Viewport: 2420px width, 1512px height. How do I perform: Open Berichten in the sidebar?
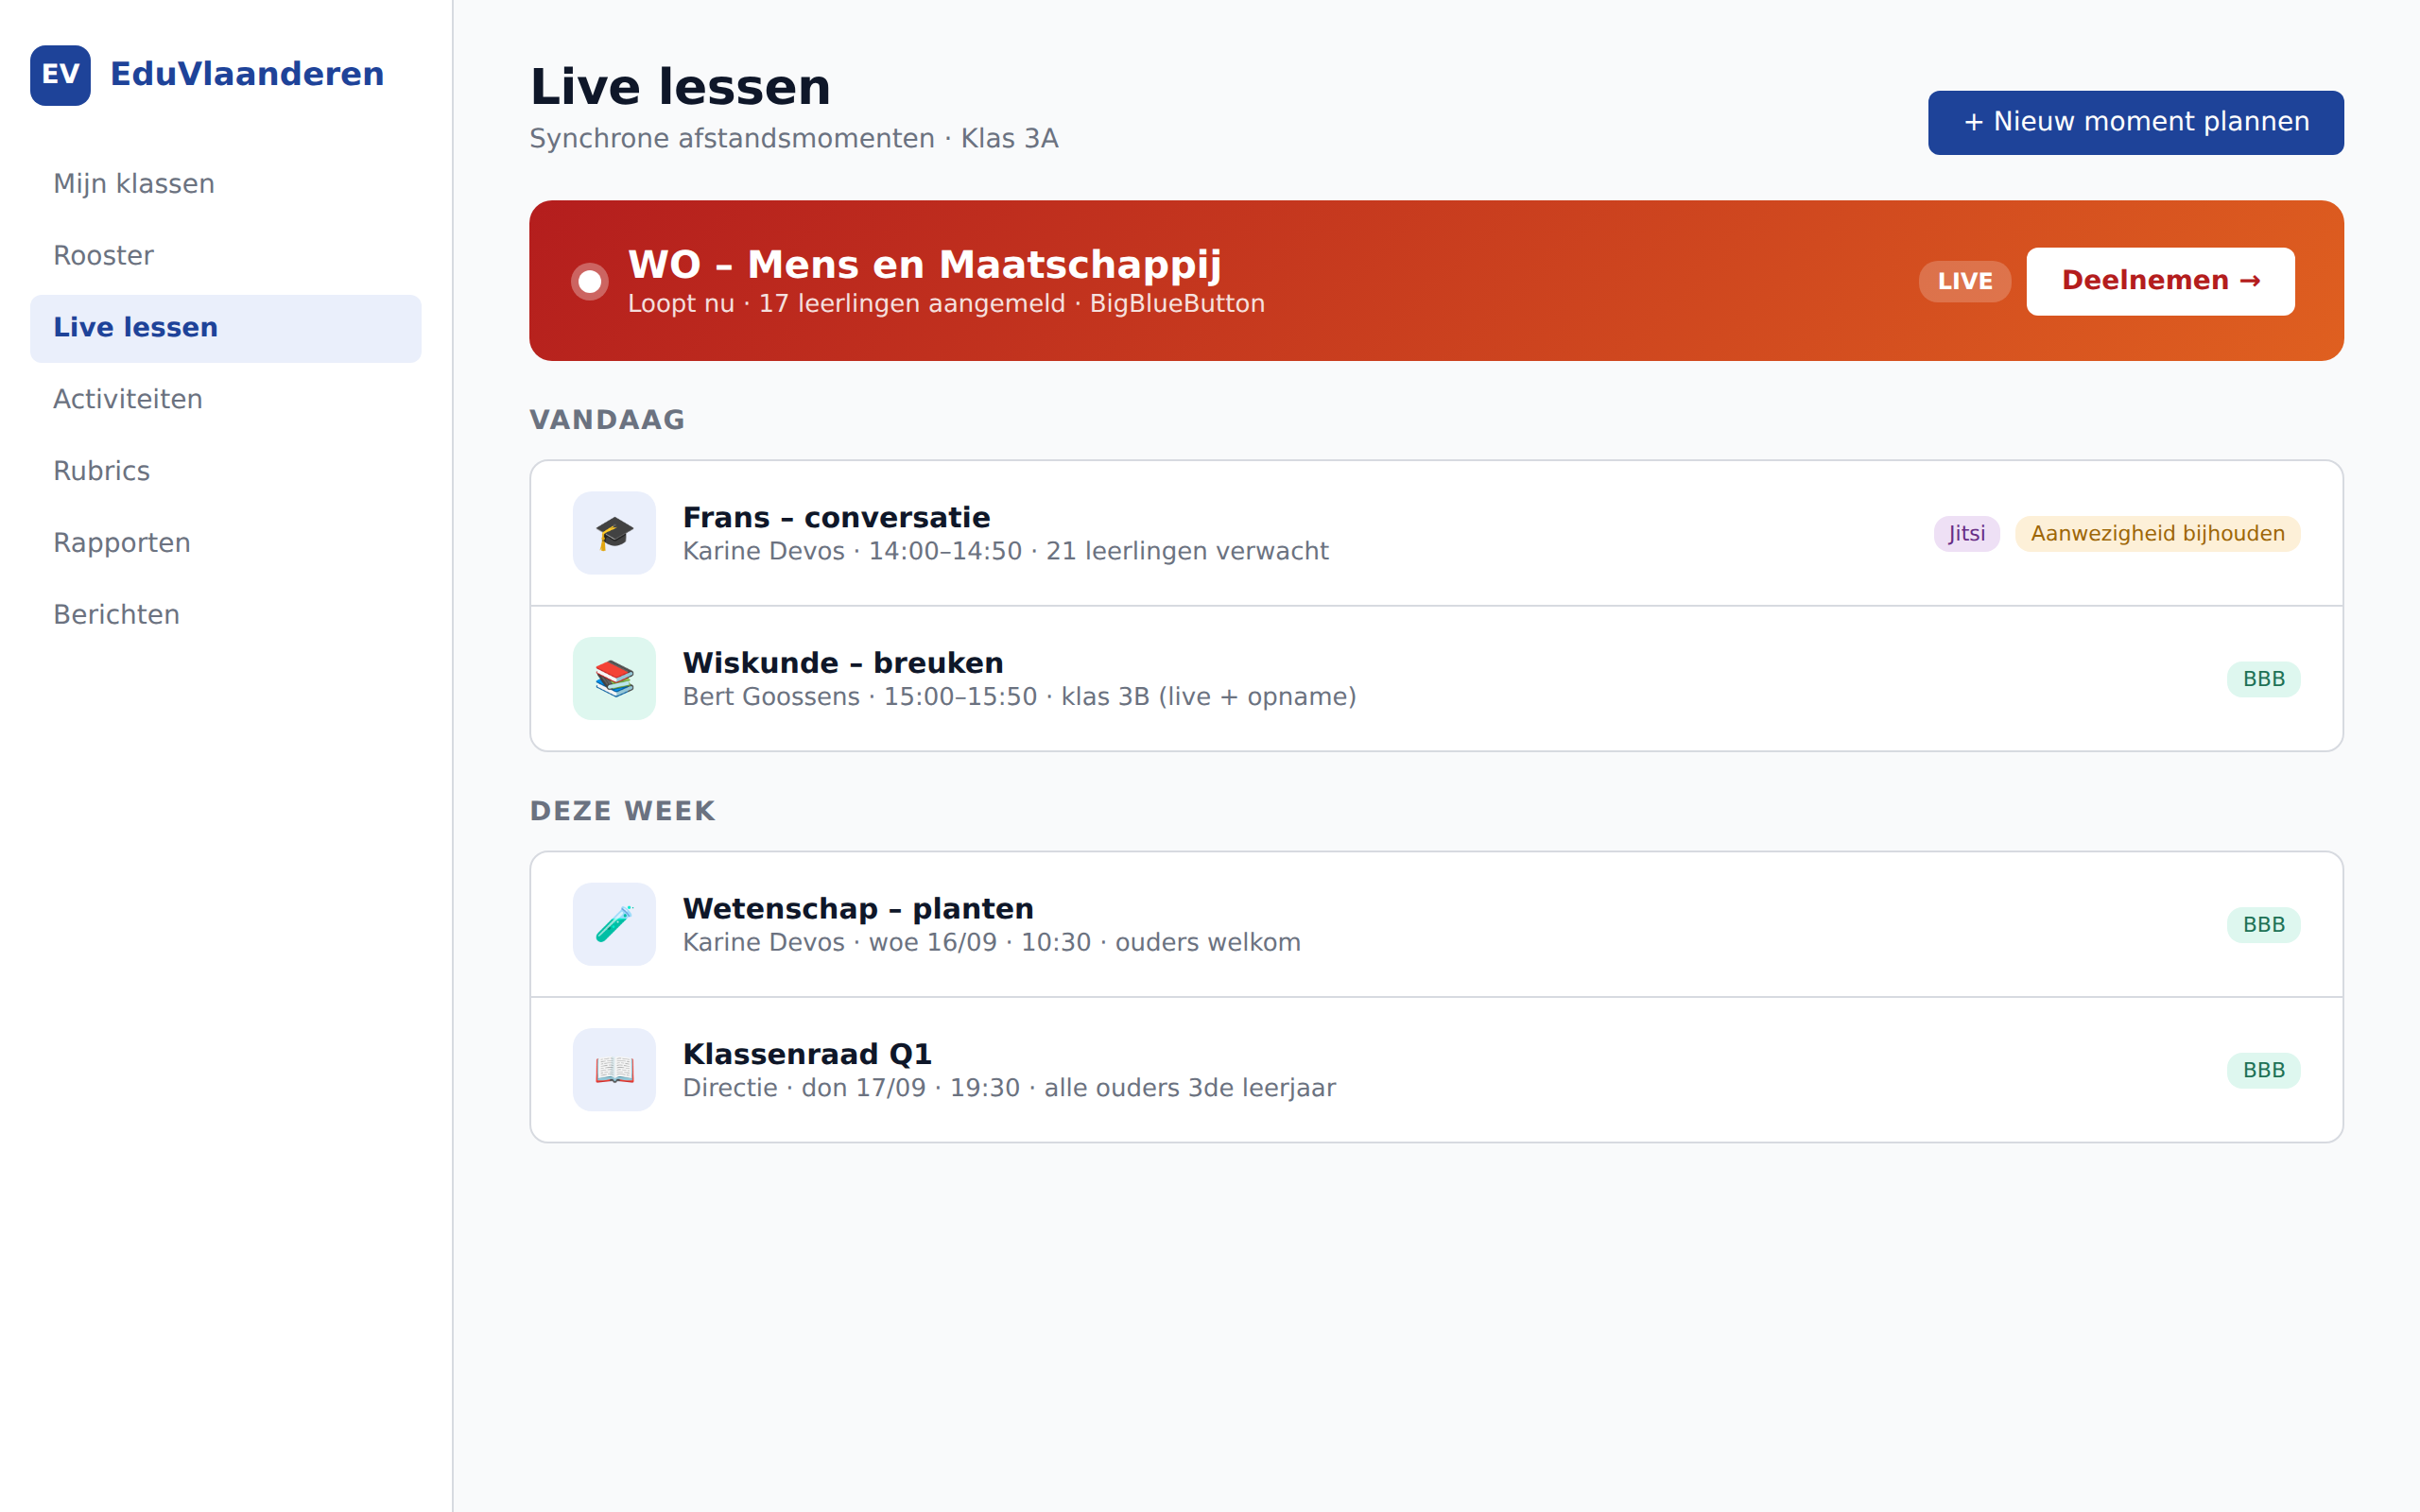[226, 615]
